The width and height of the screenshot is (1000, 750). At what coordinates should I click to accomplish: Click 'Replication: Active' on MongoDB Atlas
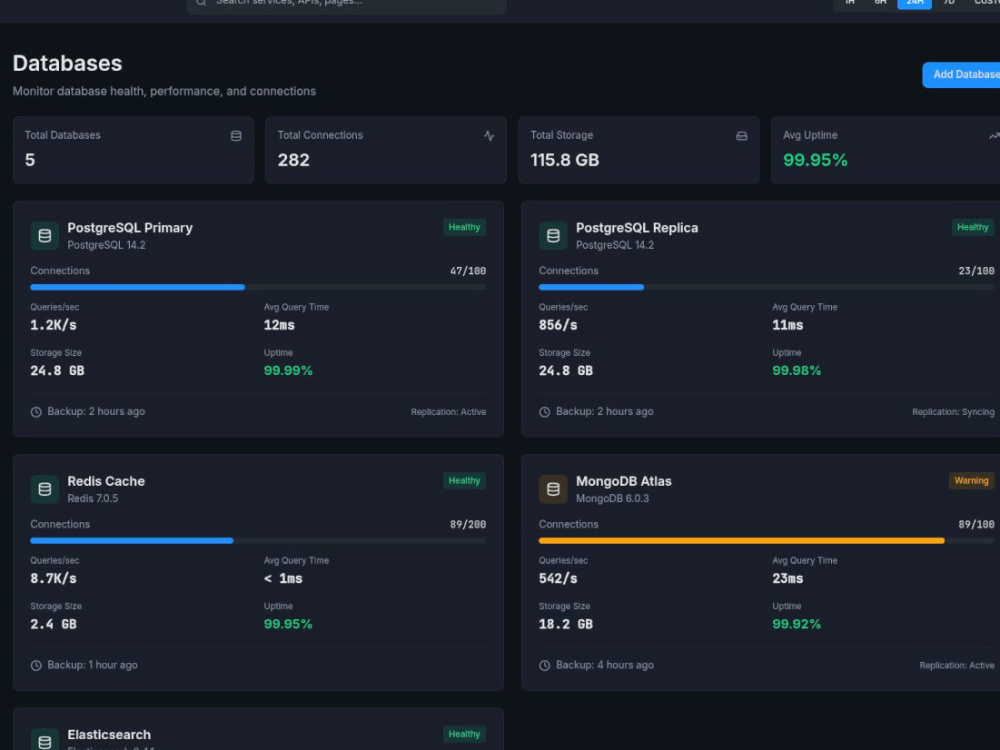pyautogui.click(x=957, y=665)
